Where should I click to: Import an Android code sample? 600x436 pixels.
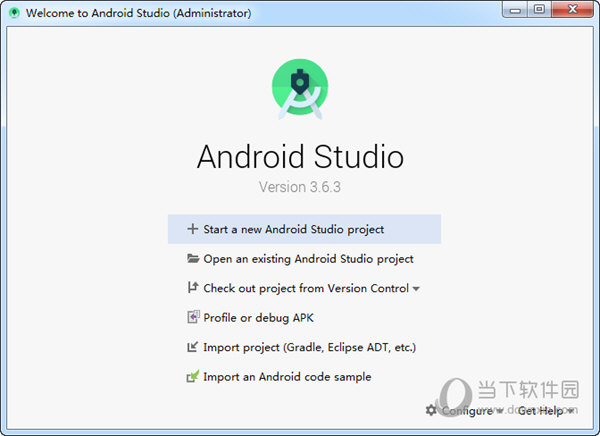click(x=287, y=377)
